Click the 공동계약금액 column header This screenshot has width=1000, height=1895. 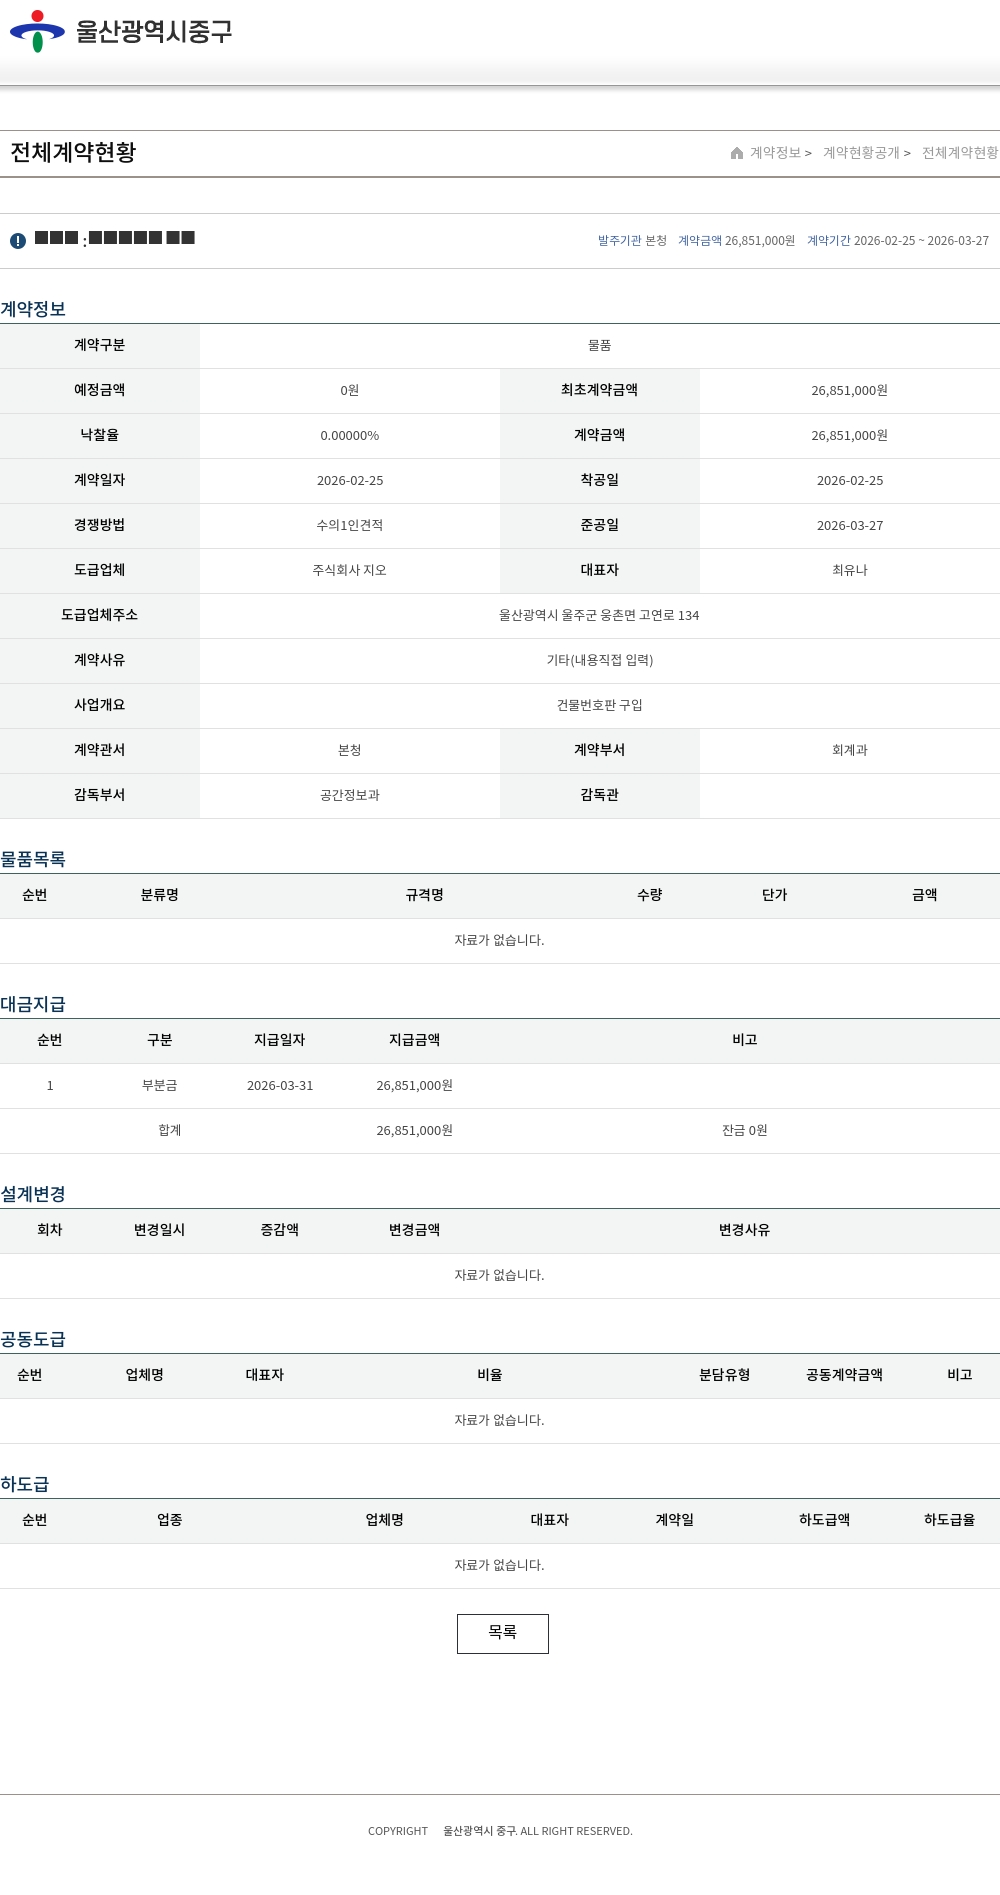844,1376
